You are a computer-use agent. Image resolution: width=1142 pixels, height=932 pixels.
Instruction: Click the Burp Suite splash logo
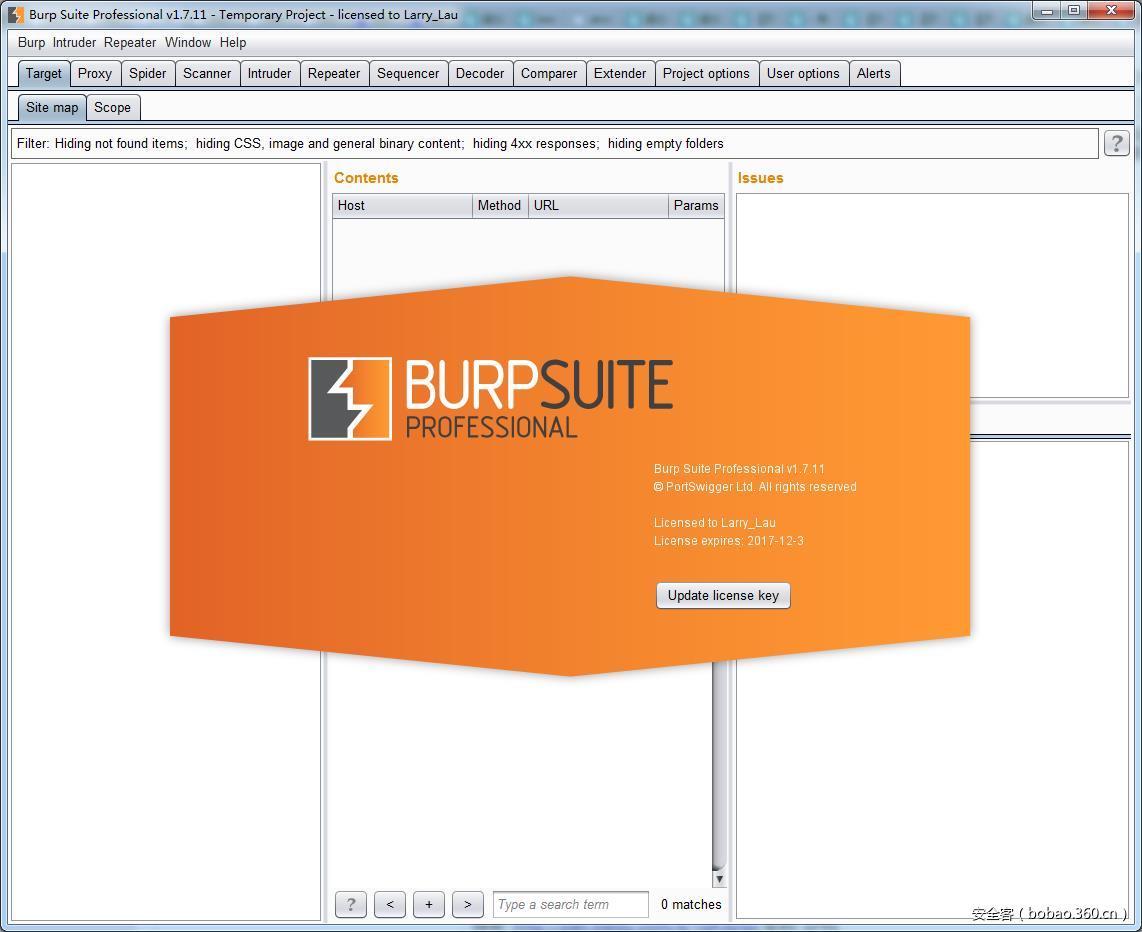(490, 399)
